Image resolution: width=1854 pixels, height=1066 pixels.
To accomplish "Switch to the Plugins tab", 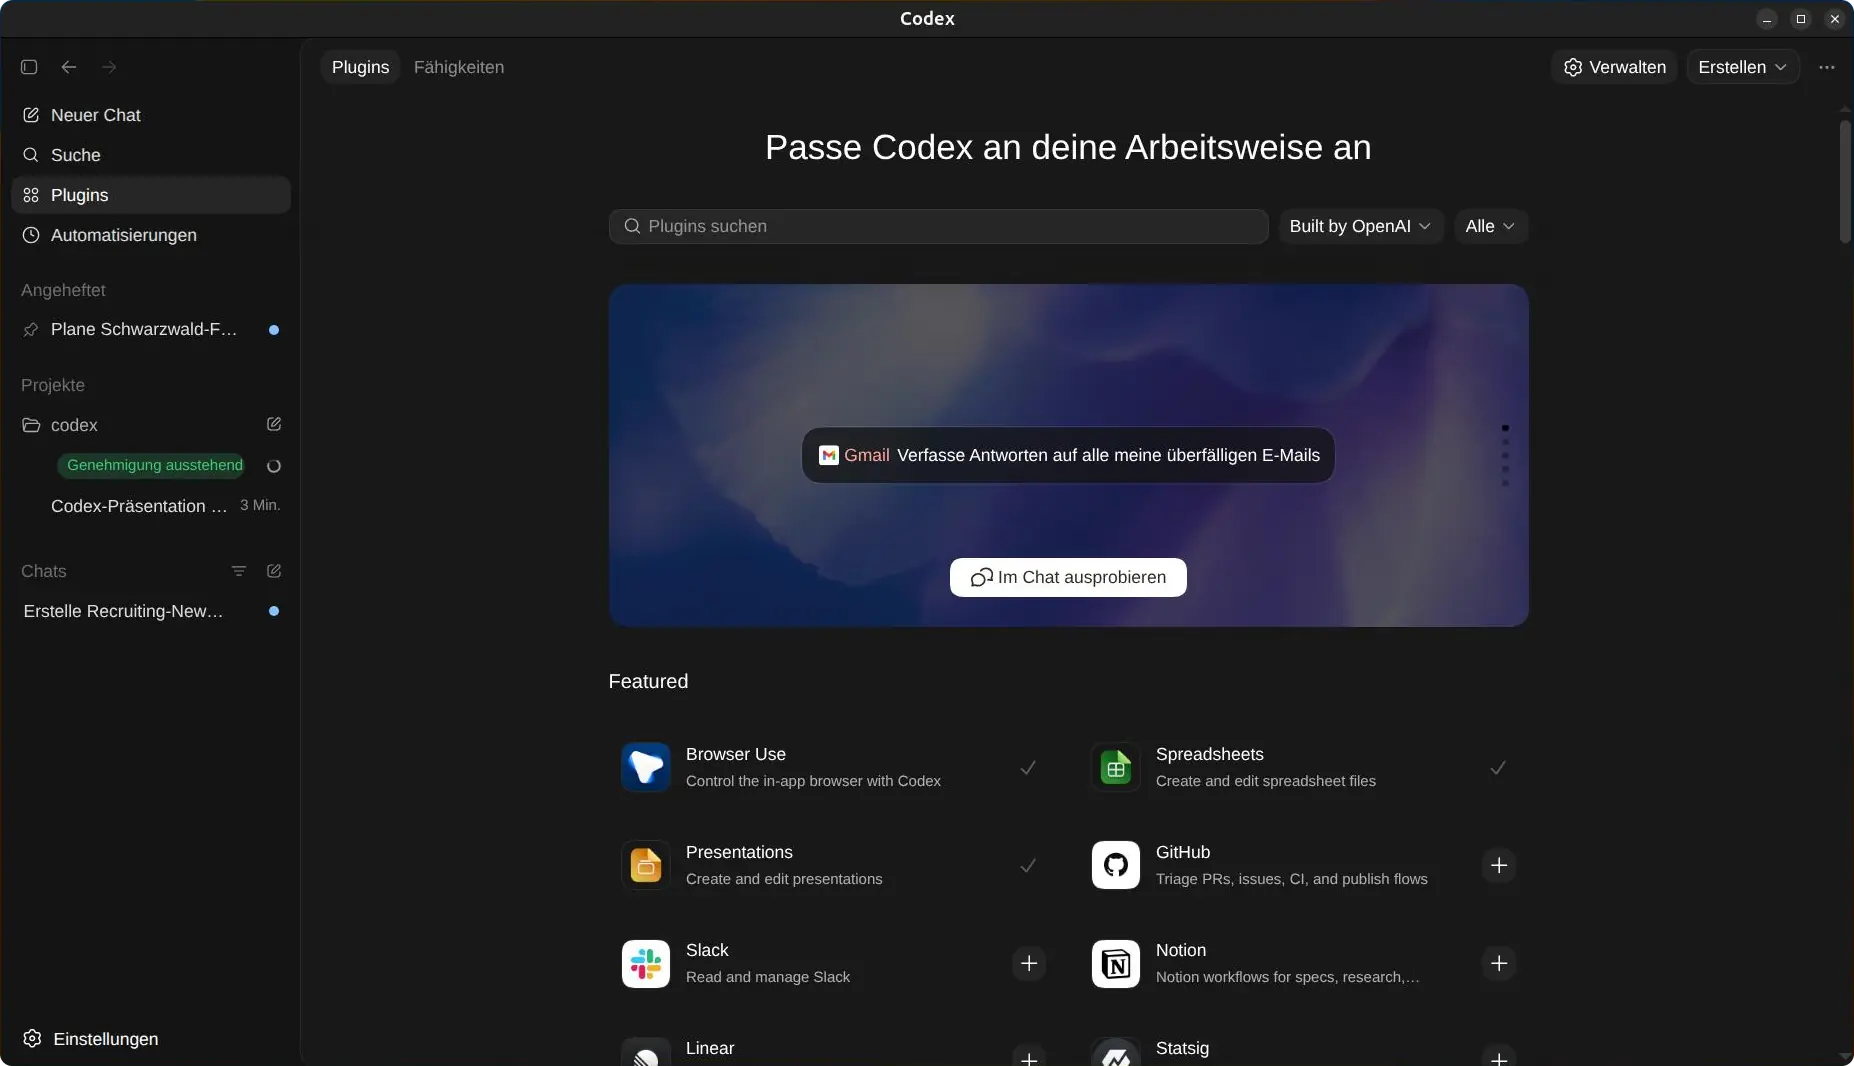I will coord(360,67).
